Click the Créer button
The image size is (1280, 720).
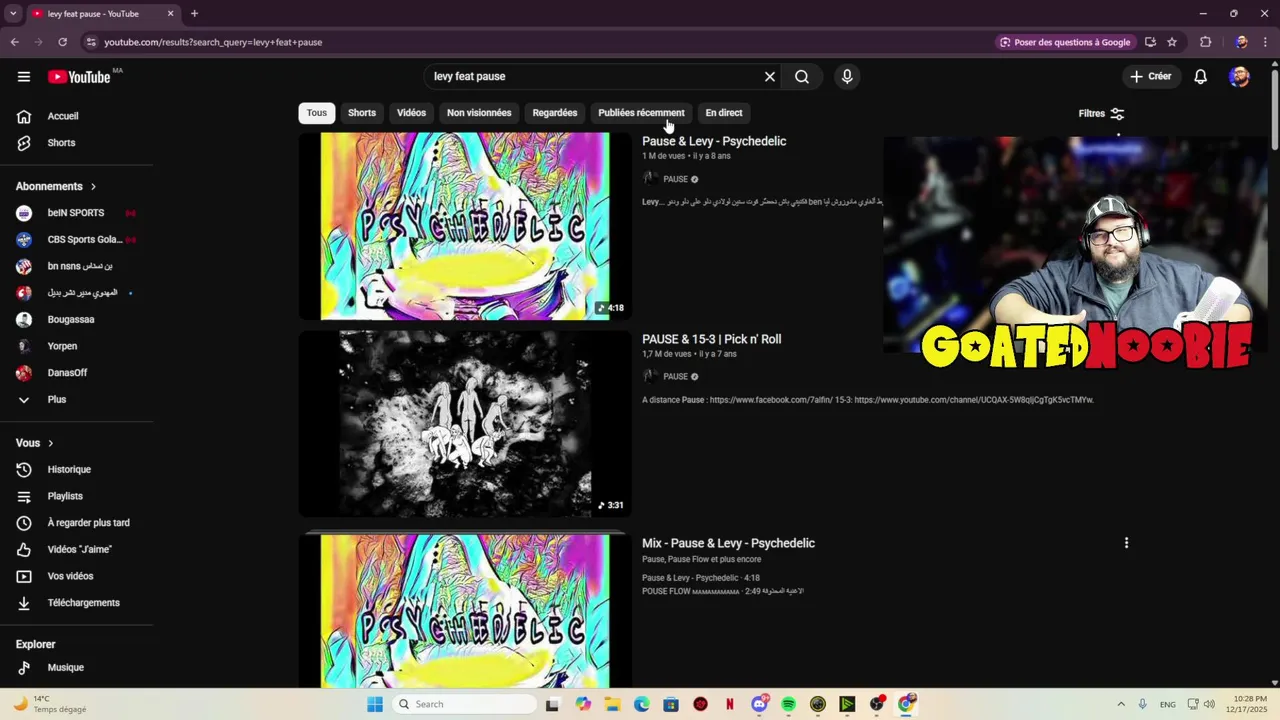(x=1151, y=76)
